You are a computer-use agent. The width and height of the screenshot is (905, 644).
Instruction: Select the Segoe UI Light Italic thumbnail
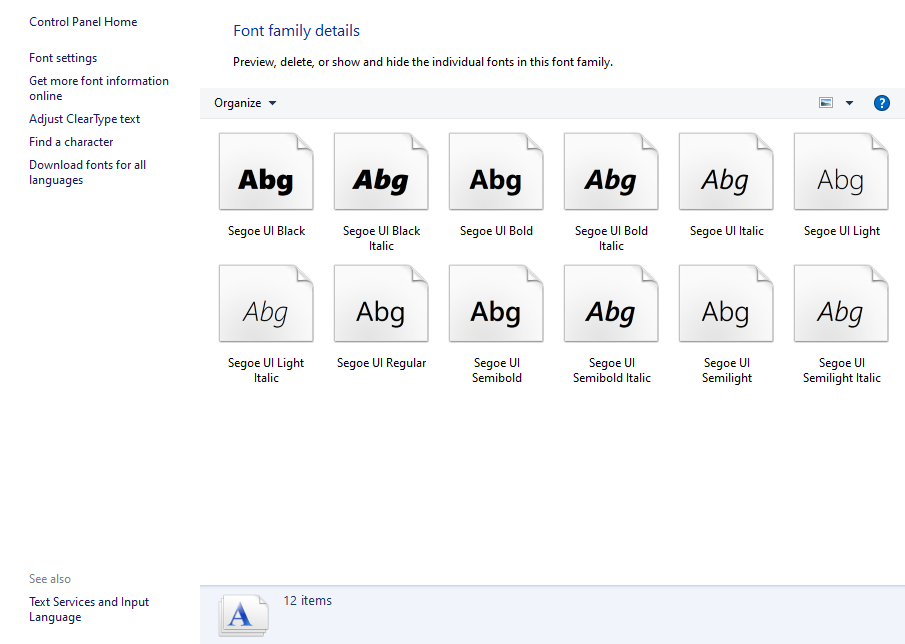pyautogui.click(x=266, y=303)
